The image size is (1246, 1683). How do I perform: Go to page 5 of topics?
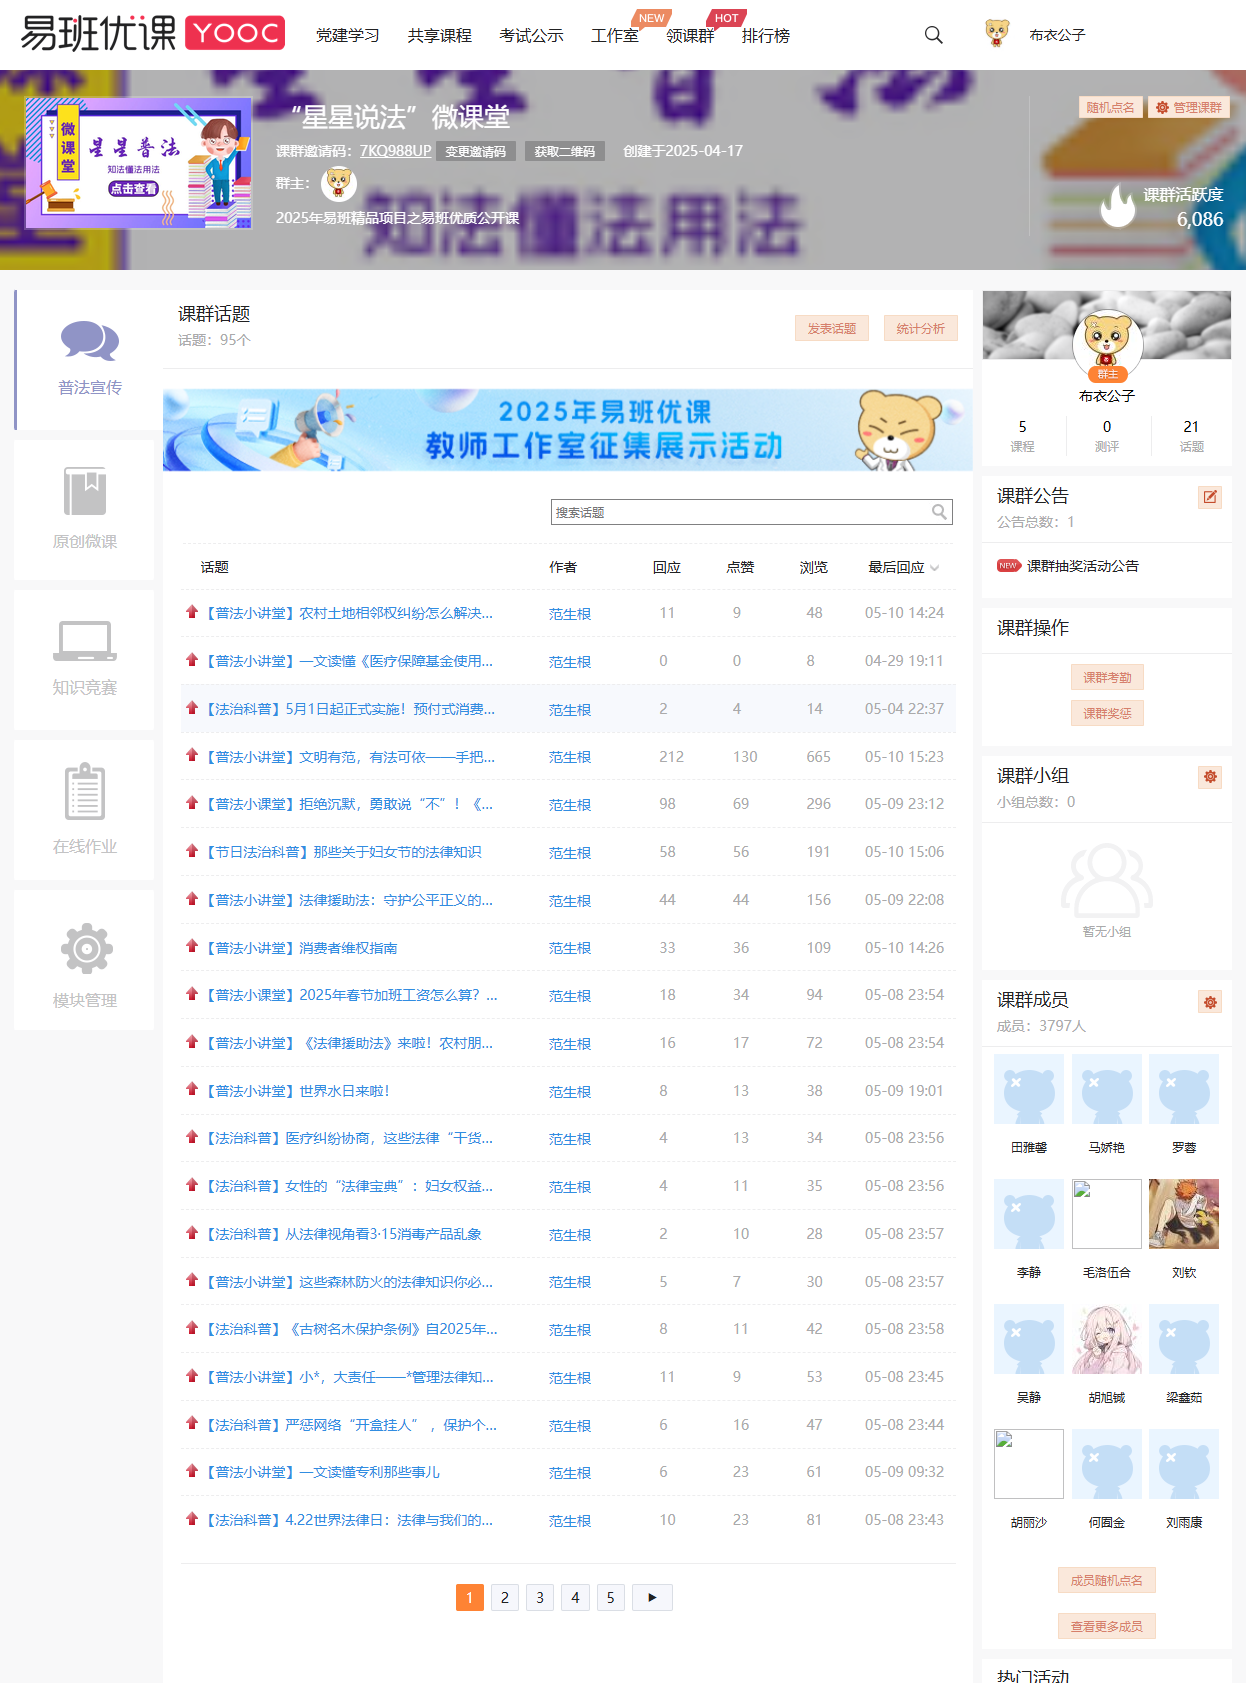(x=610, y=1597)
